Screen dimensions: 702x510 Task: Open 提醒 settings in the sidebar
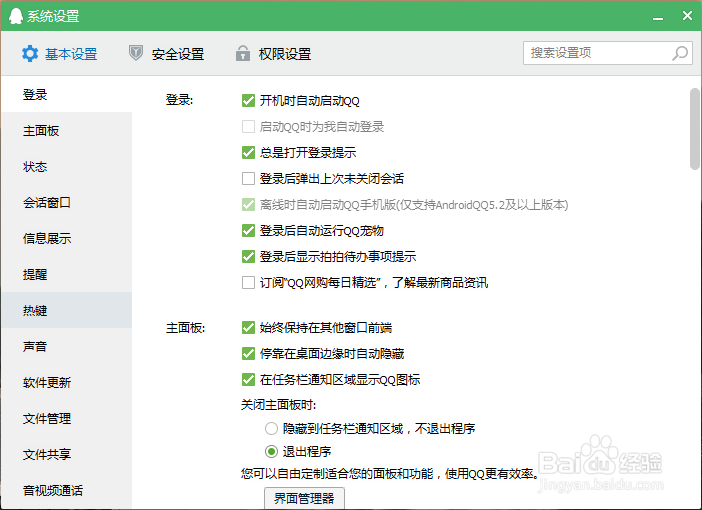(x=67, y=274)
